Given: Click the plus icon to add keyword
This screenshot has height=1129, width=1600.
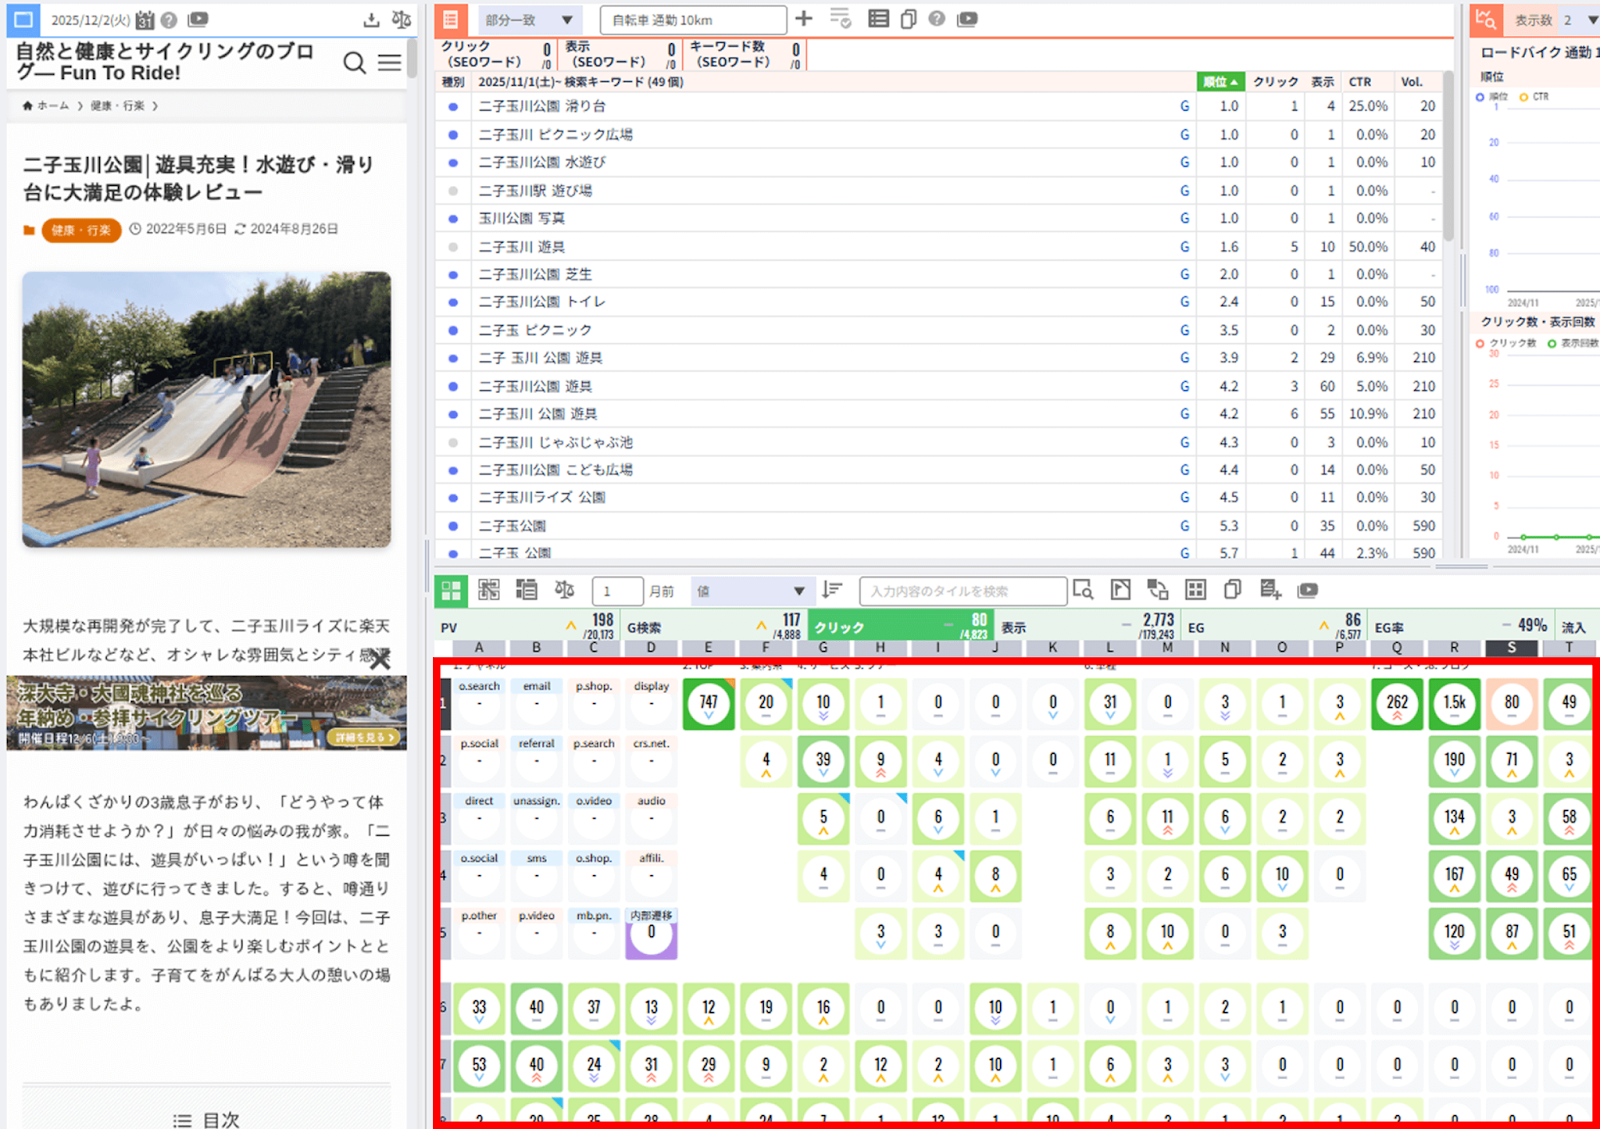Looking at the screenshot, I should click(x=804, y=19).
